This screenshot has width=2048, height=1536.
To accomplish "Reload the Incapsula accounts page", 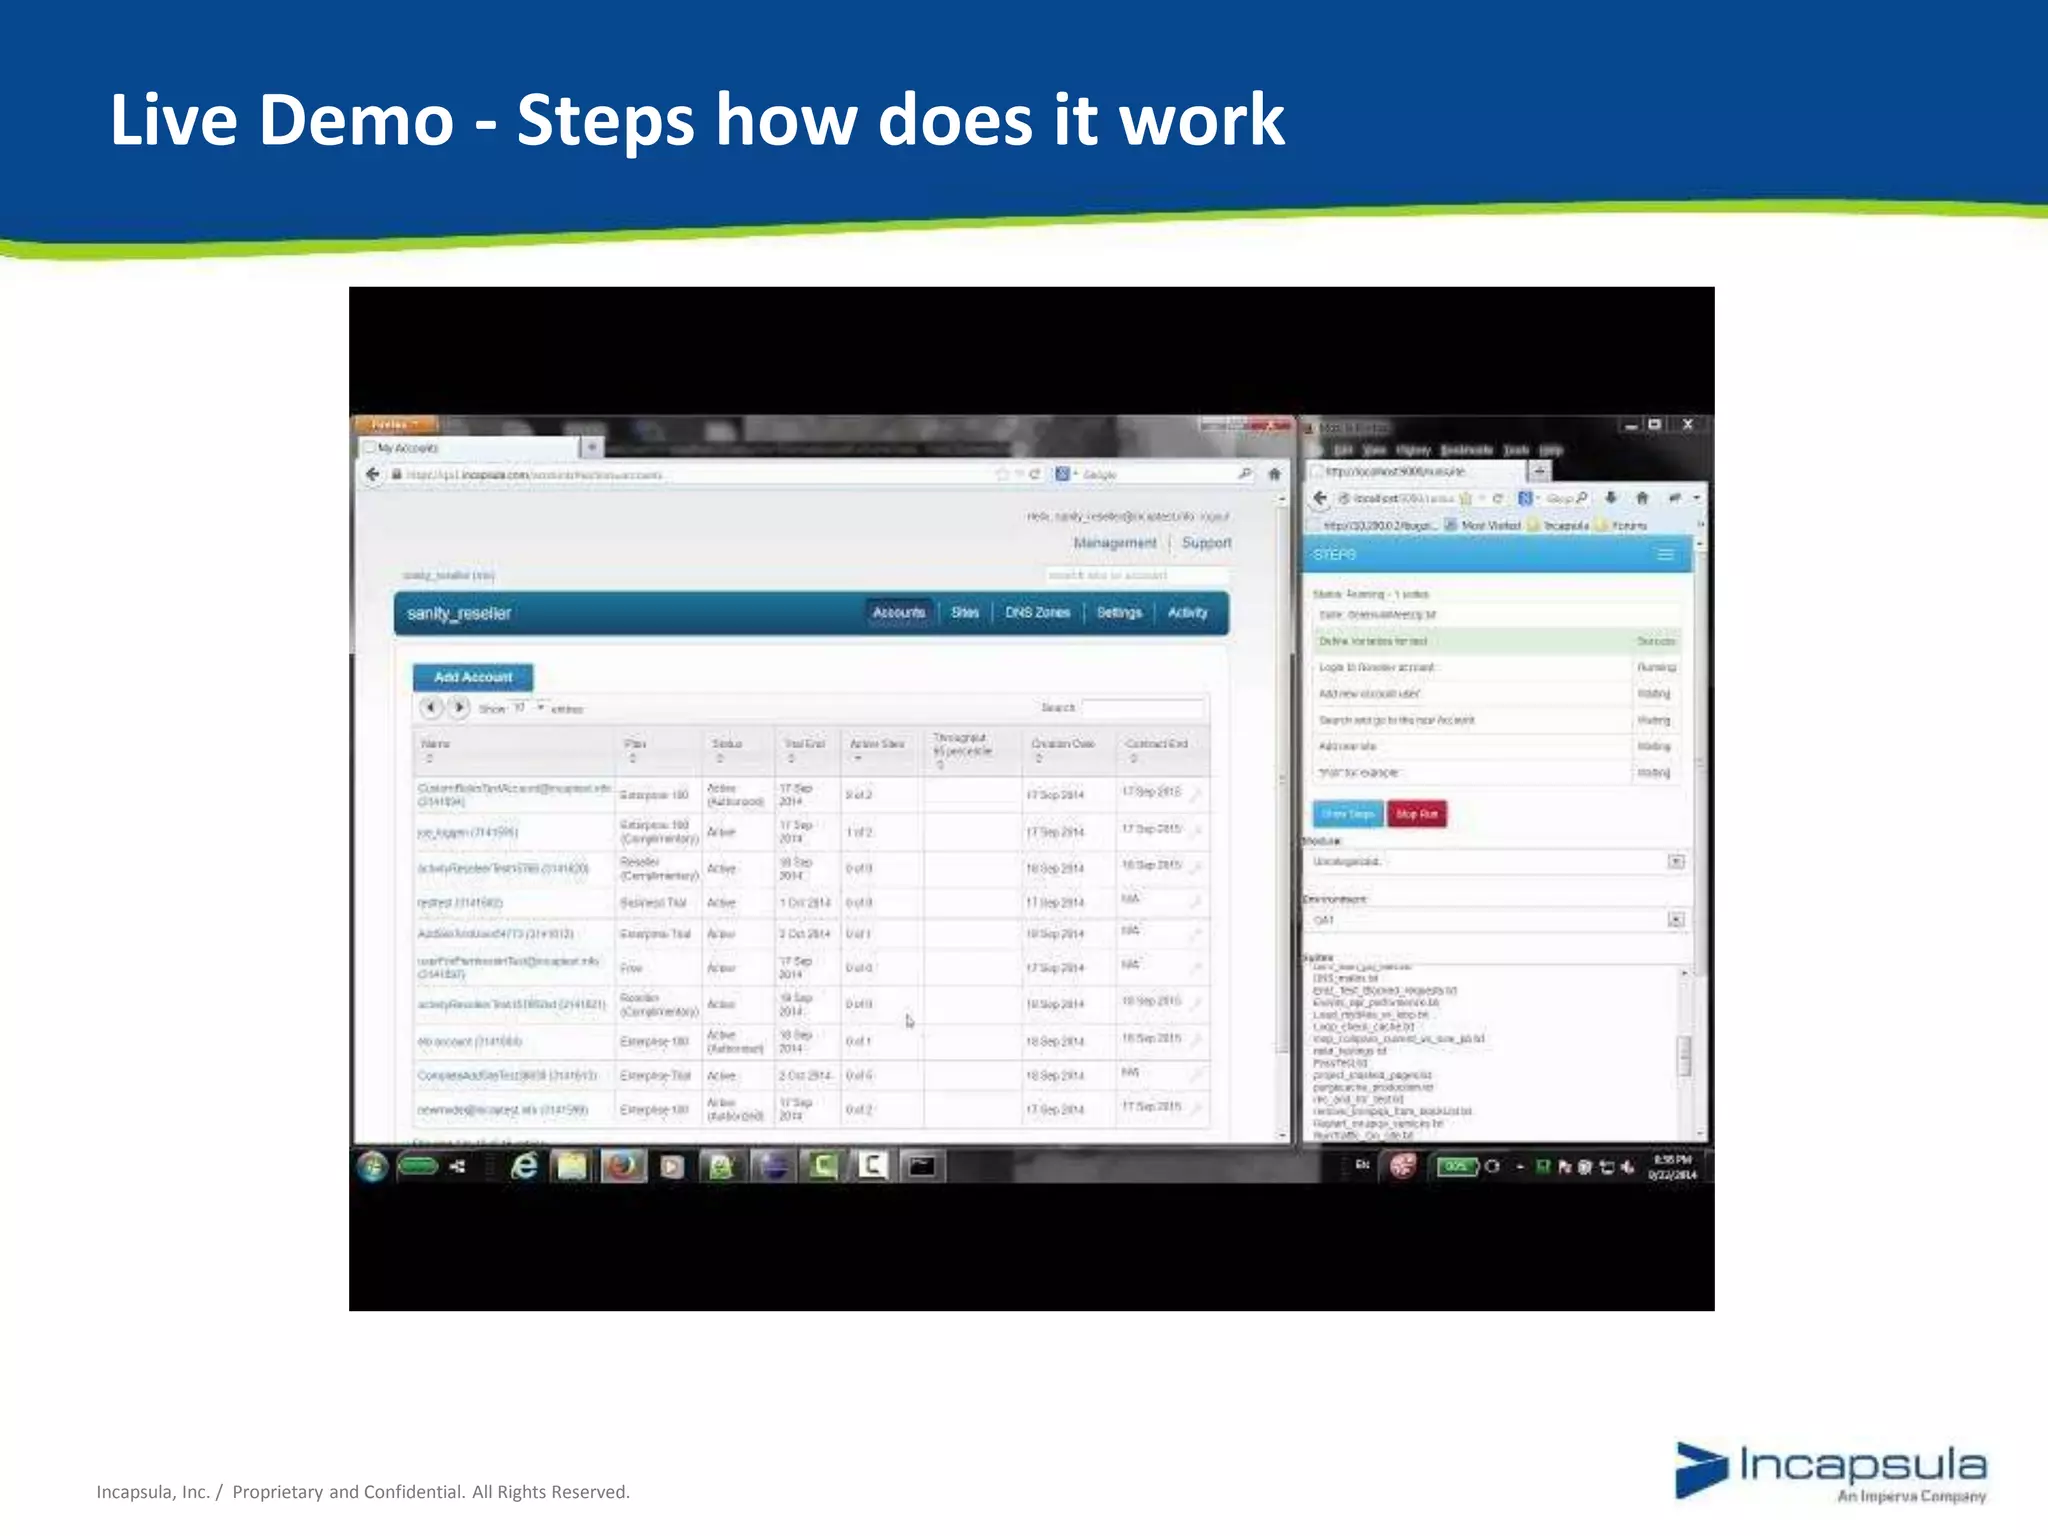I will [1035, 474].
